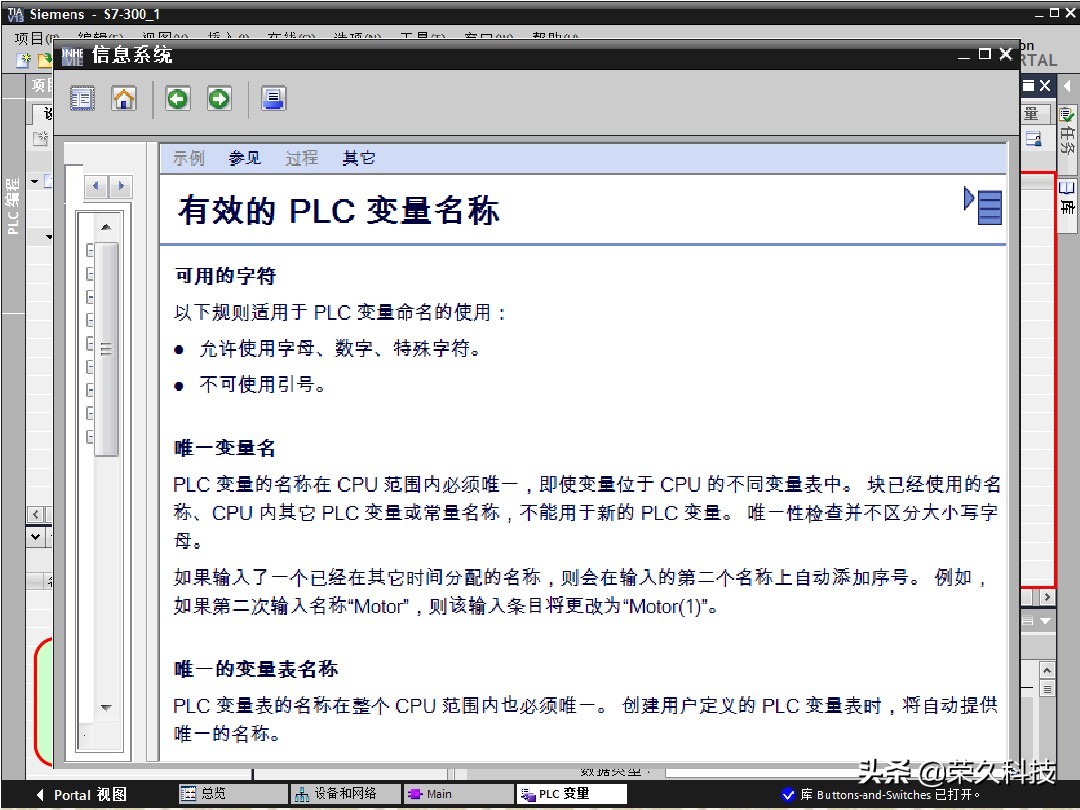Open the PLC 变量 editor tab
This screenshot has width=1080, height=810.
tap(570, 794)
